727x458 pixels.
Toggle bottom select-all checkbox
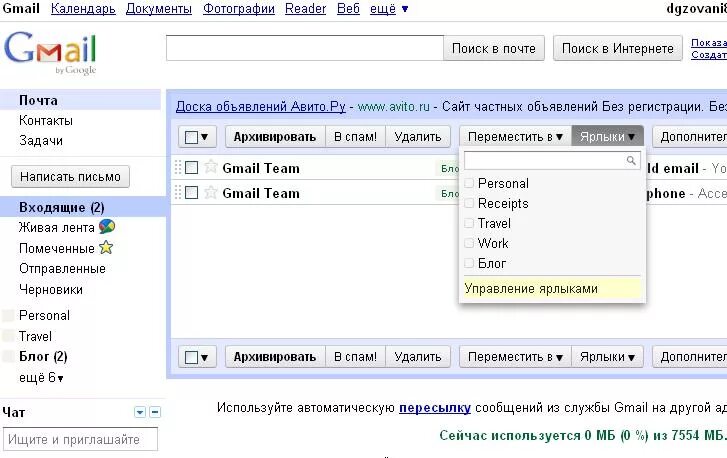pyautogui.click(x=191, y=357)
